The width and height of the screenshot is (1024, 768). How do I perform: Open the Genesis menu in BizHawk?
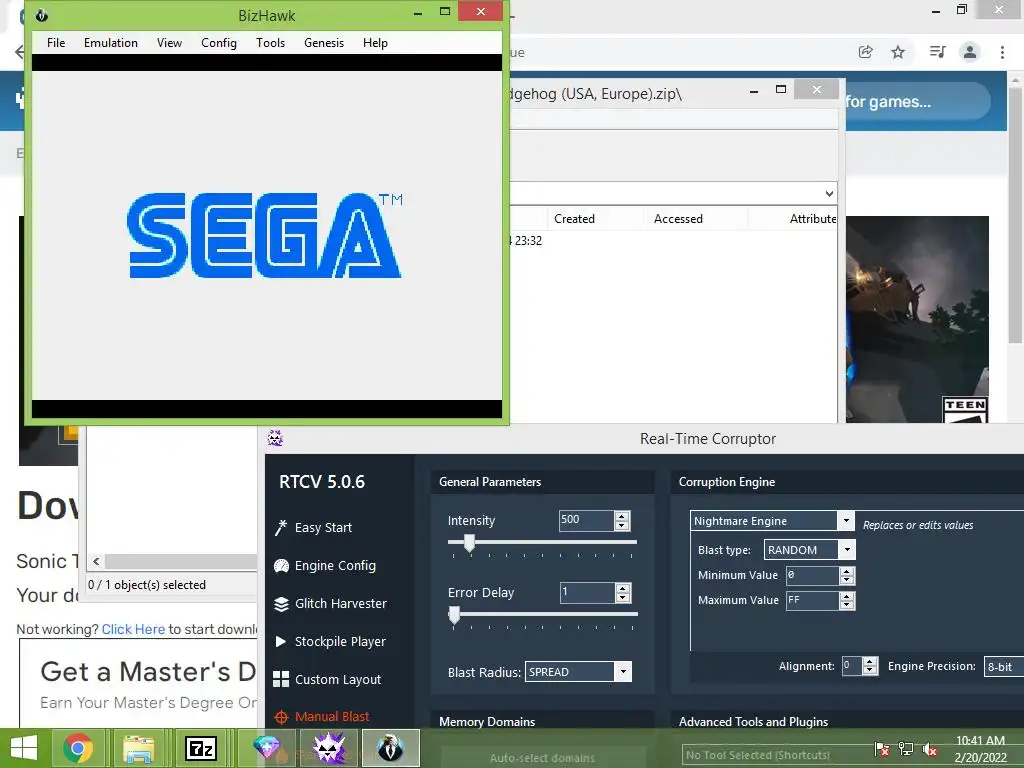324,43
